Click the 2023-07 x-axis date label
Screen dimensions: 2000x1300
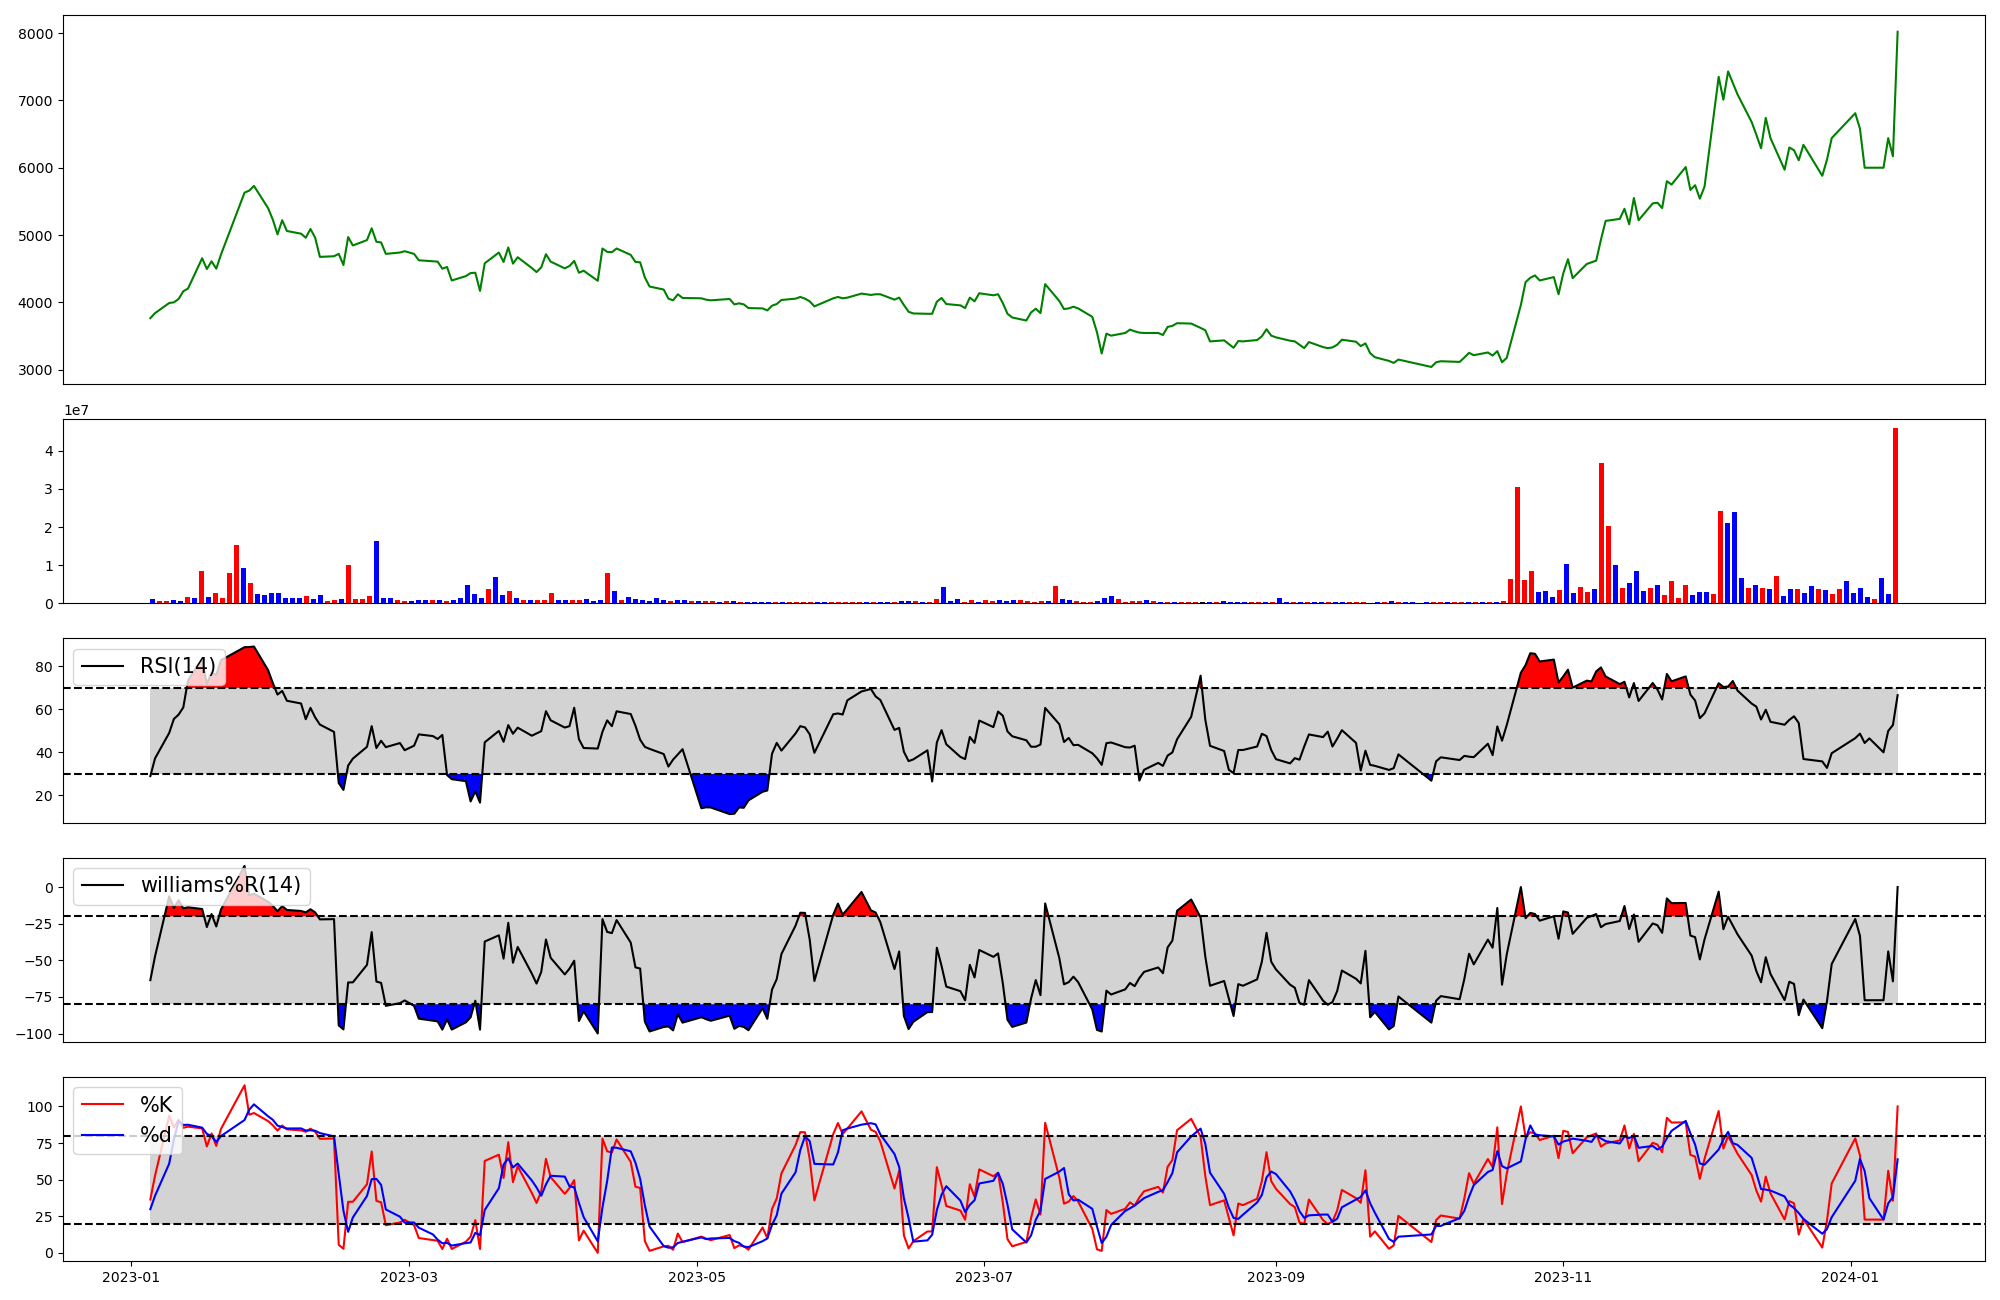pyautogui.click(x=985, y=1277)
